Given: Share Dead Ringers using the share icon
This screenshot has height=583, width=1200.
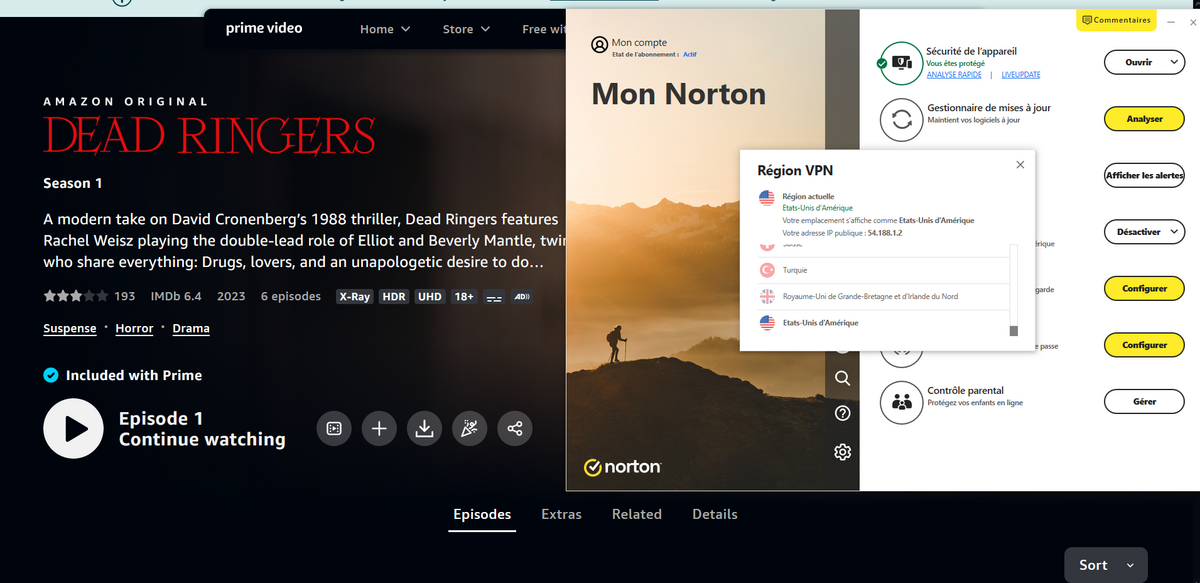Looking at the screenshot, I should click(515, 428).
